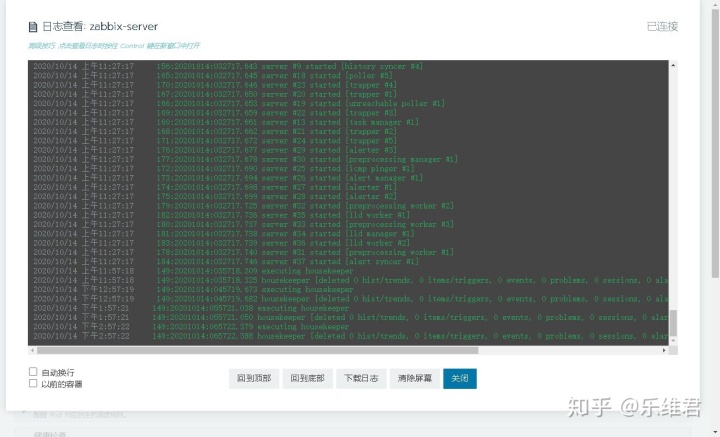The width and height of the screenshot is (720, 437).
Task: Click the 回到顶部 button
Action: [x=254, y=378]
